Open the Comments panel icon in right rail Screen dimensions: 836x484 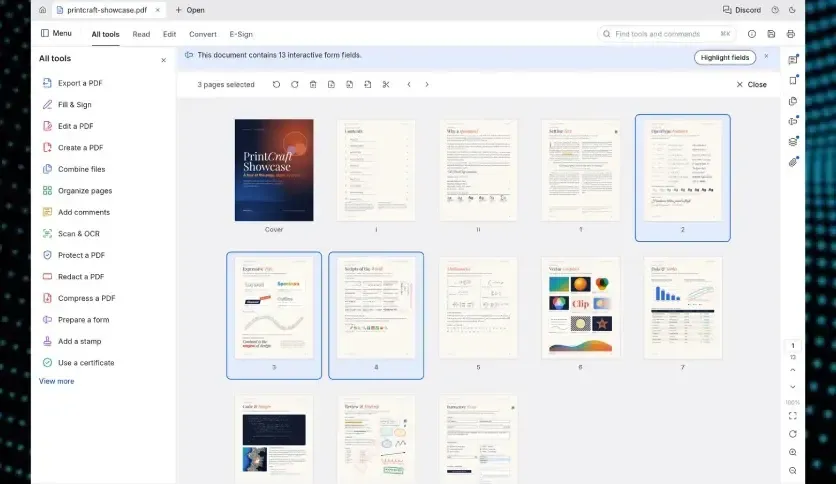(x=793, y=60)
